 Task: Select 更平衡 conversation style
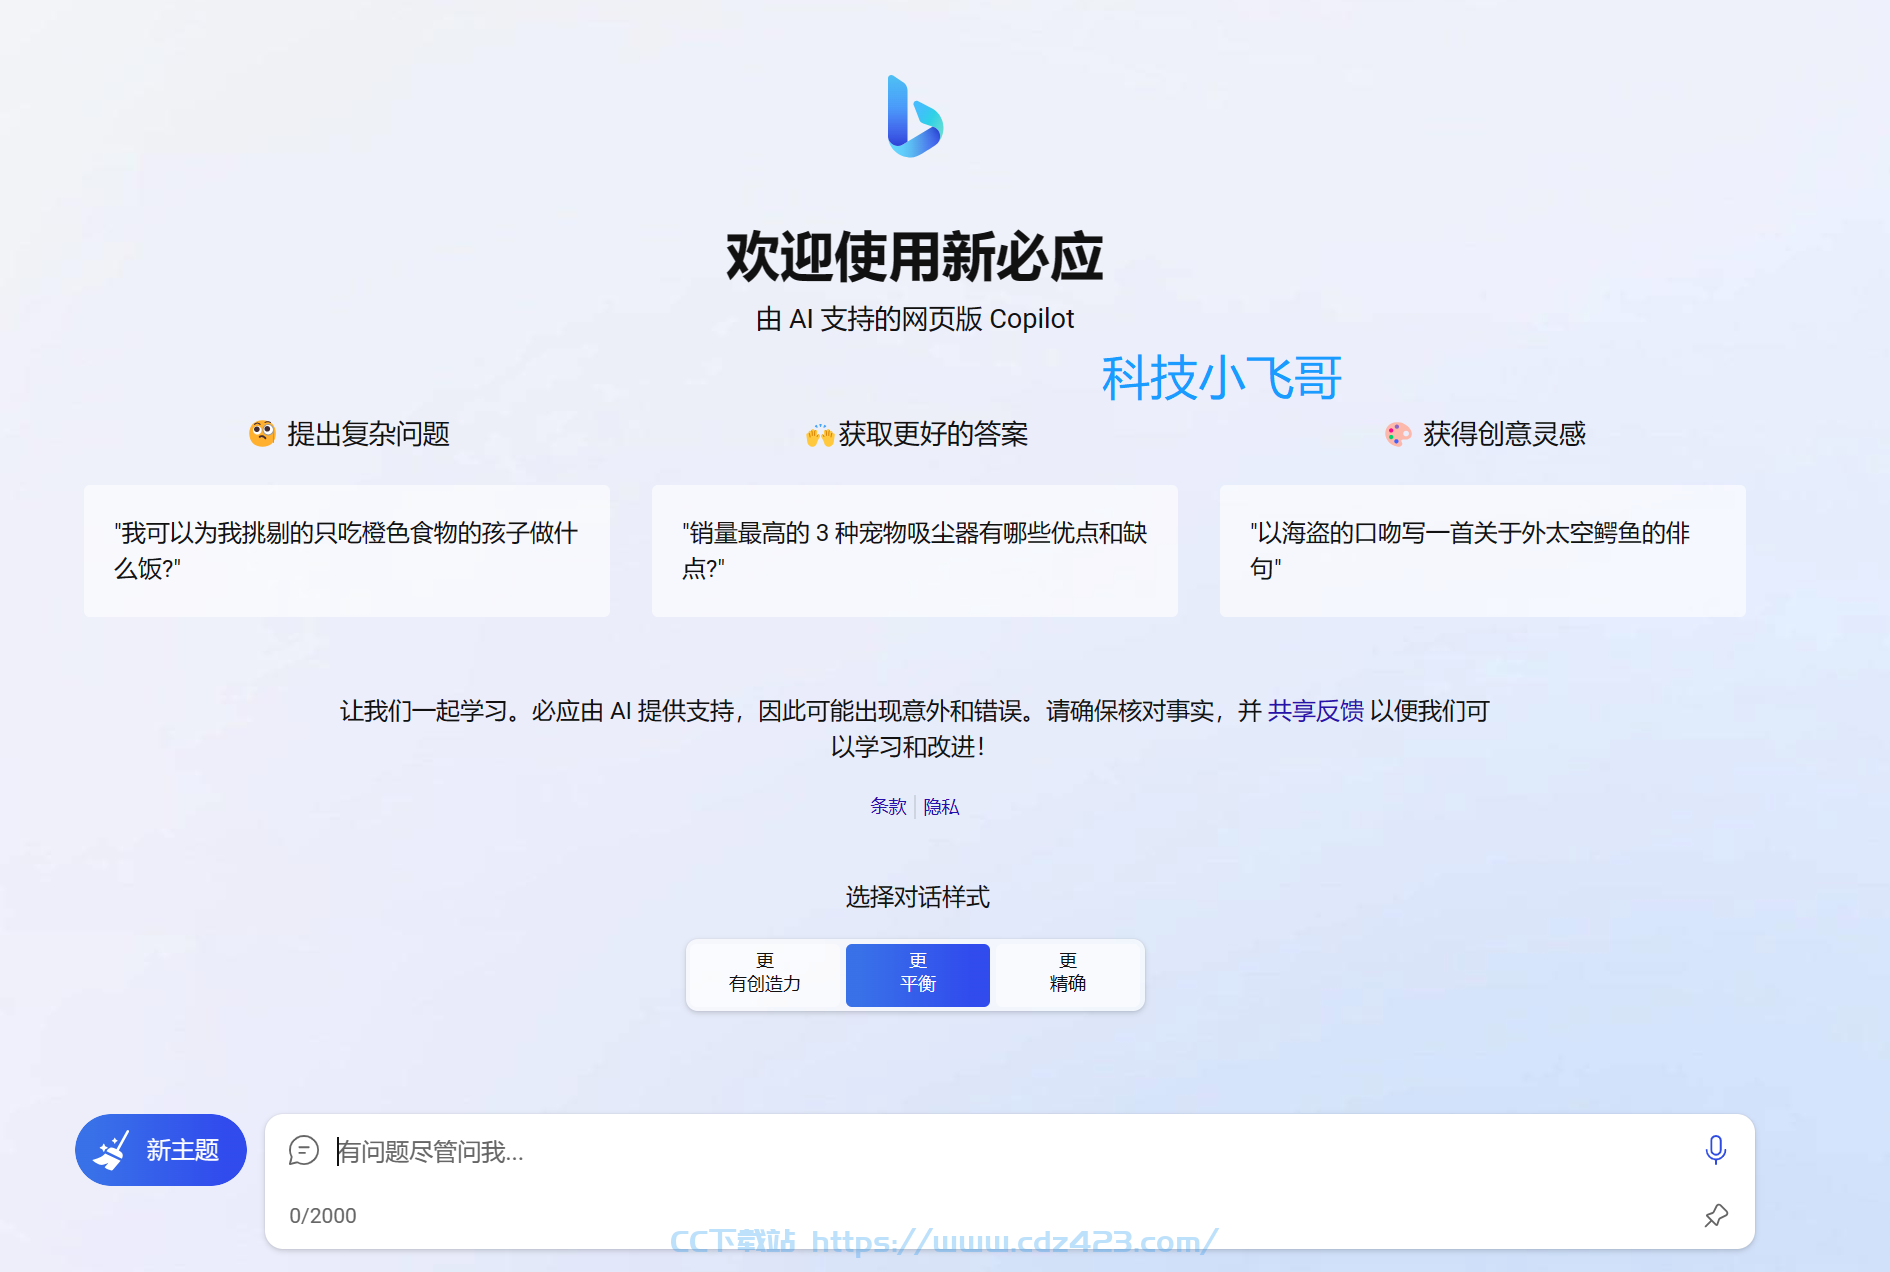(918, 974)
